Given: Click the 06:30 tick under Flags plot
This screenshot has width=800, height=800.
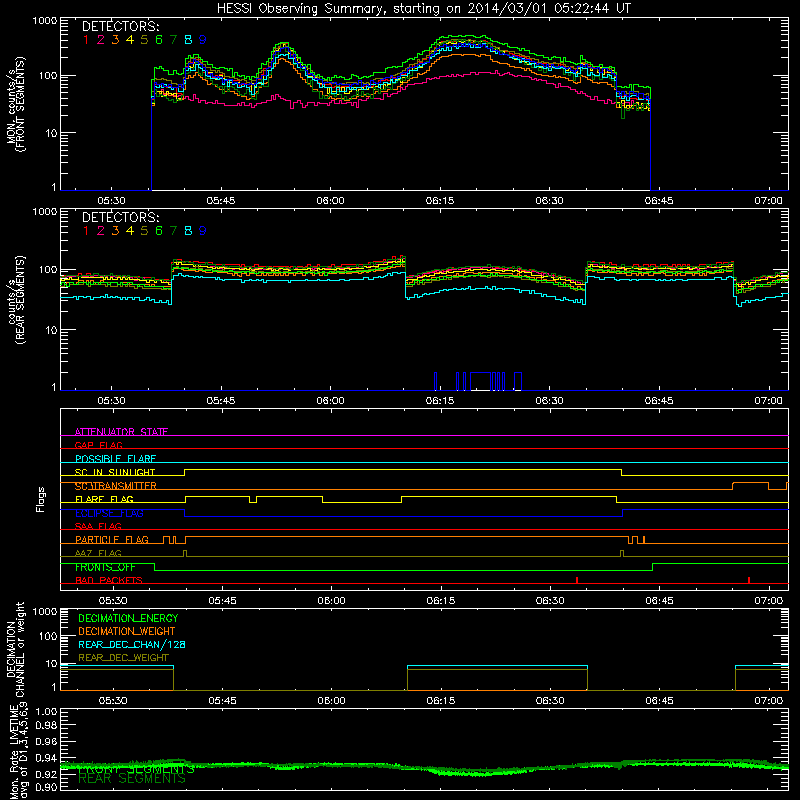Looking at the screenshot, I should click(550, 601).
